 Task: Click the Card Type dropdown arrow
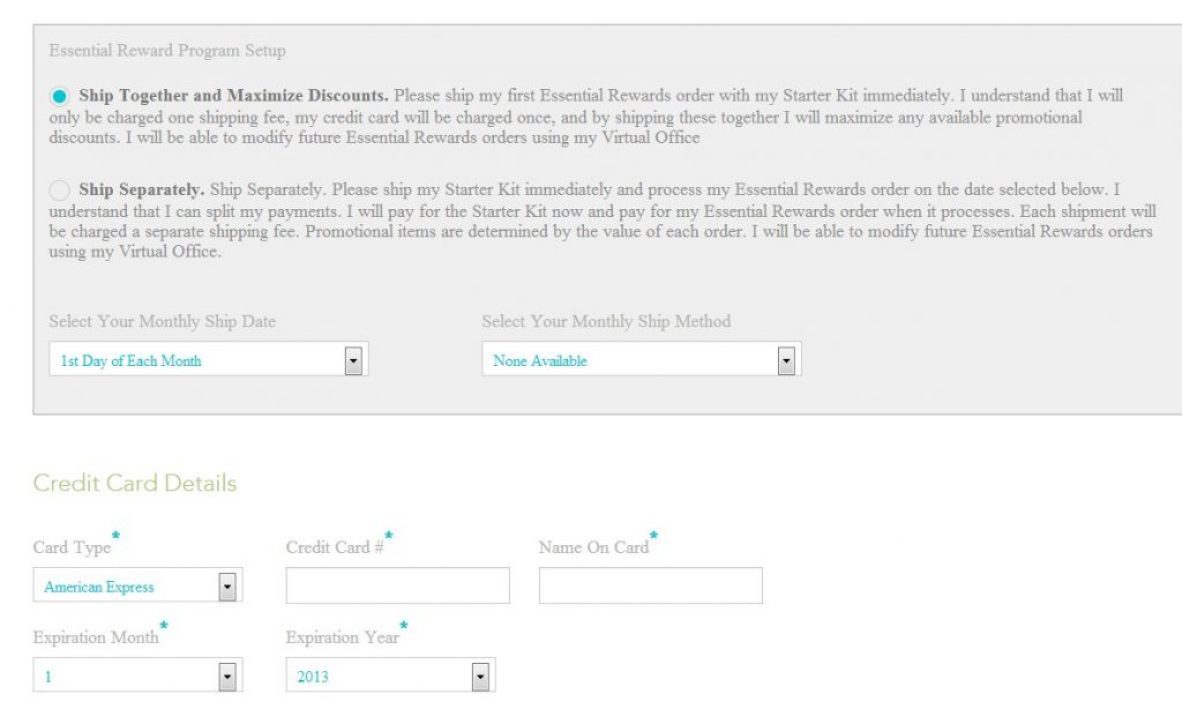click(227, 586)
